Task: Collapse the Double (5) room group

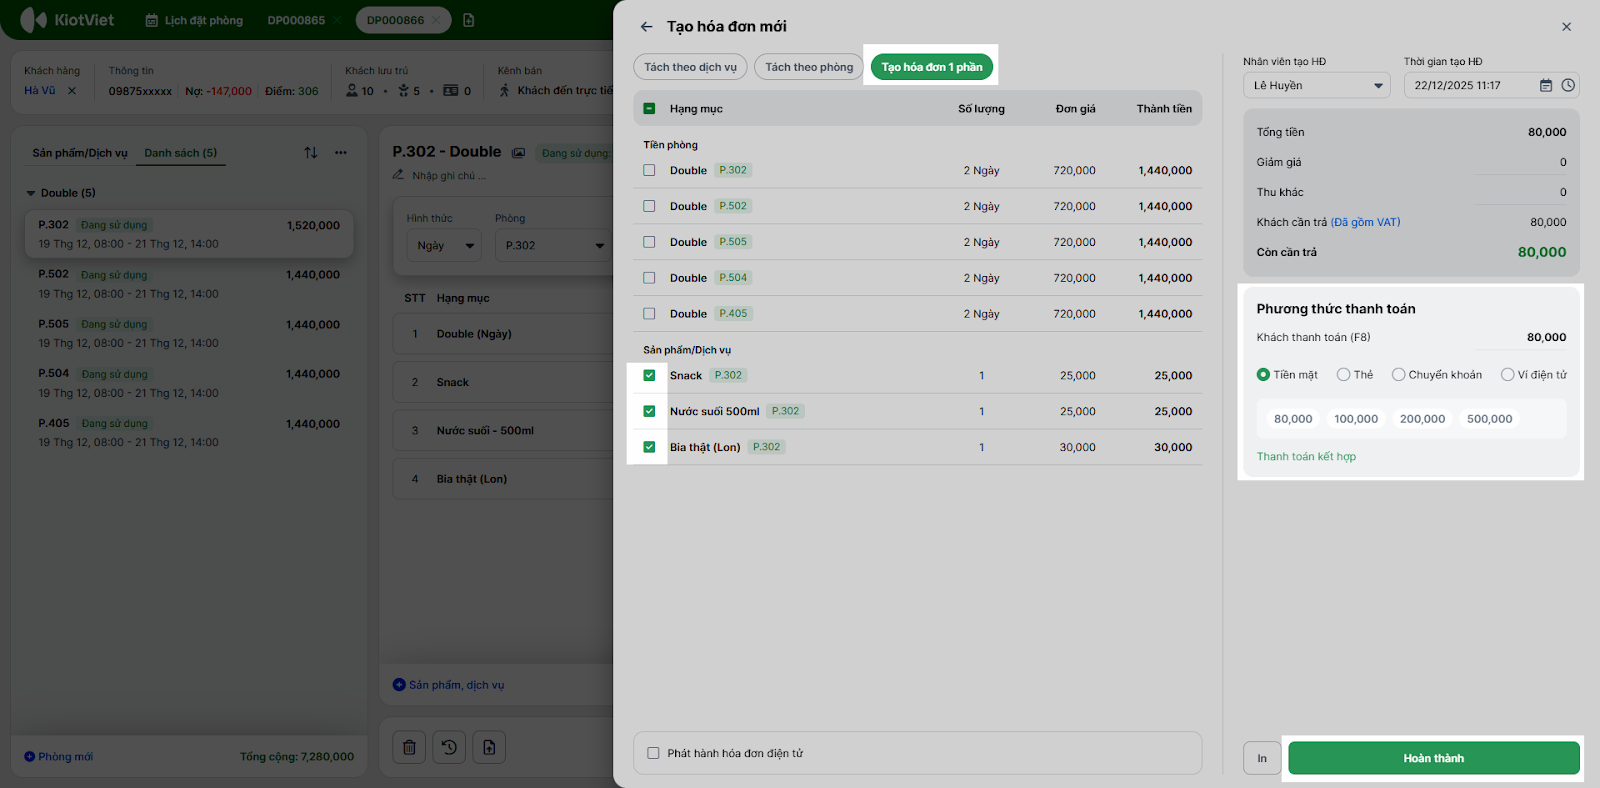Action: click(x=31, y=193)
